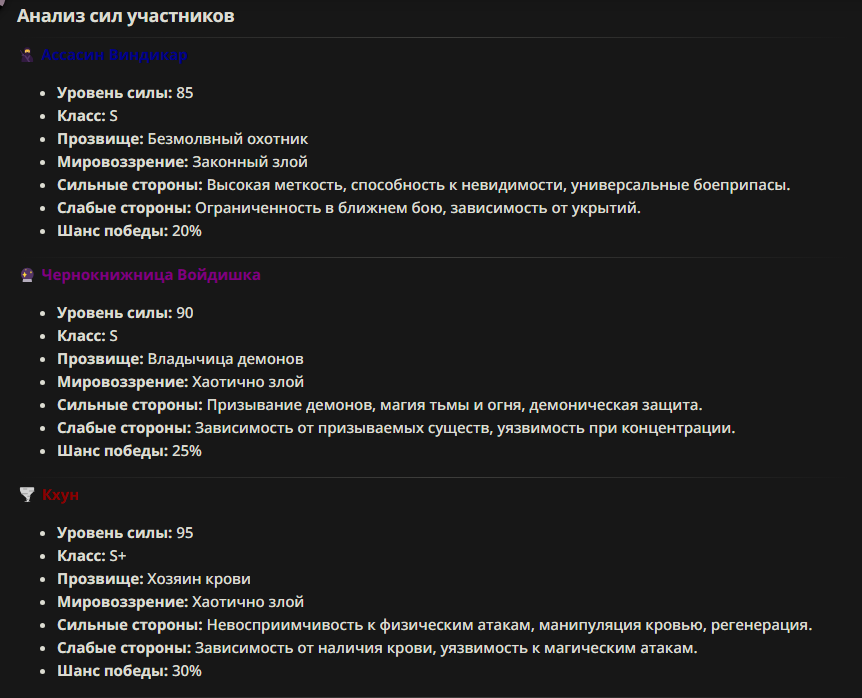
Task: Select the Прозвище: Безмолвный охотник line
Action: pos(183,139)
